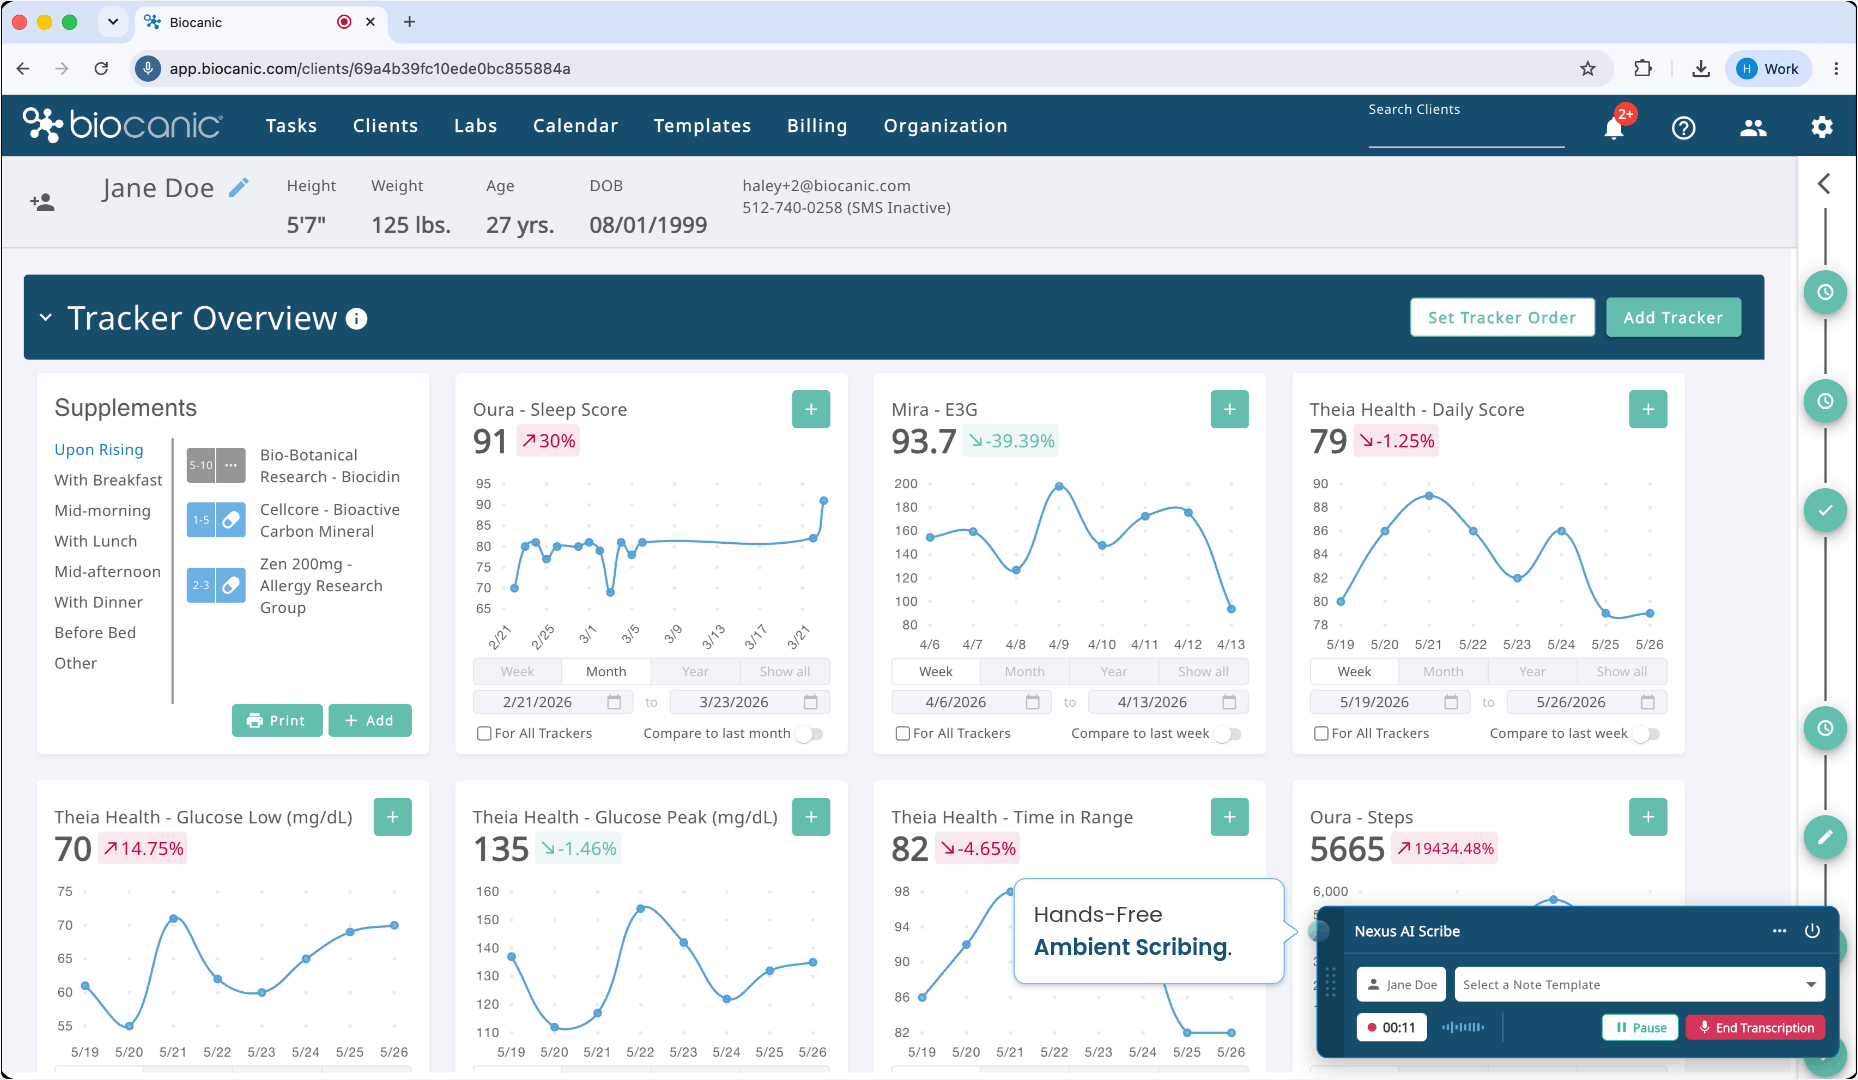Click the Set Tracker Order button
The image size is (1858, 1080).
click(x=1502, y=318)
